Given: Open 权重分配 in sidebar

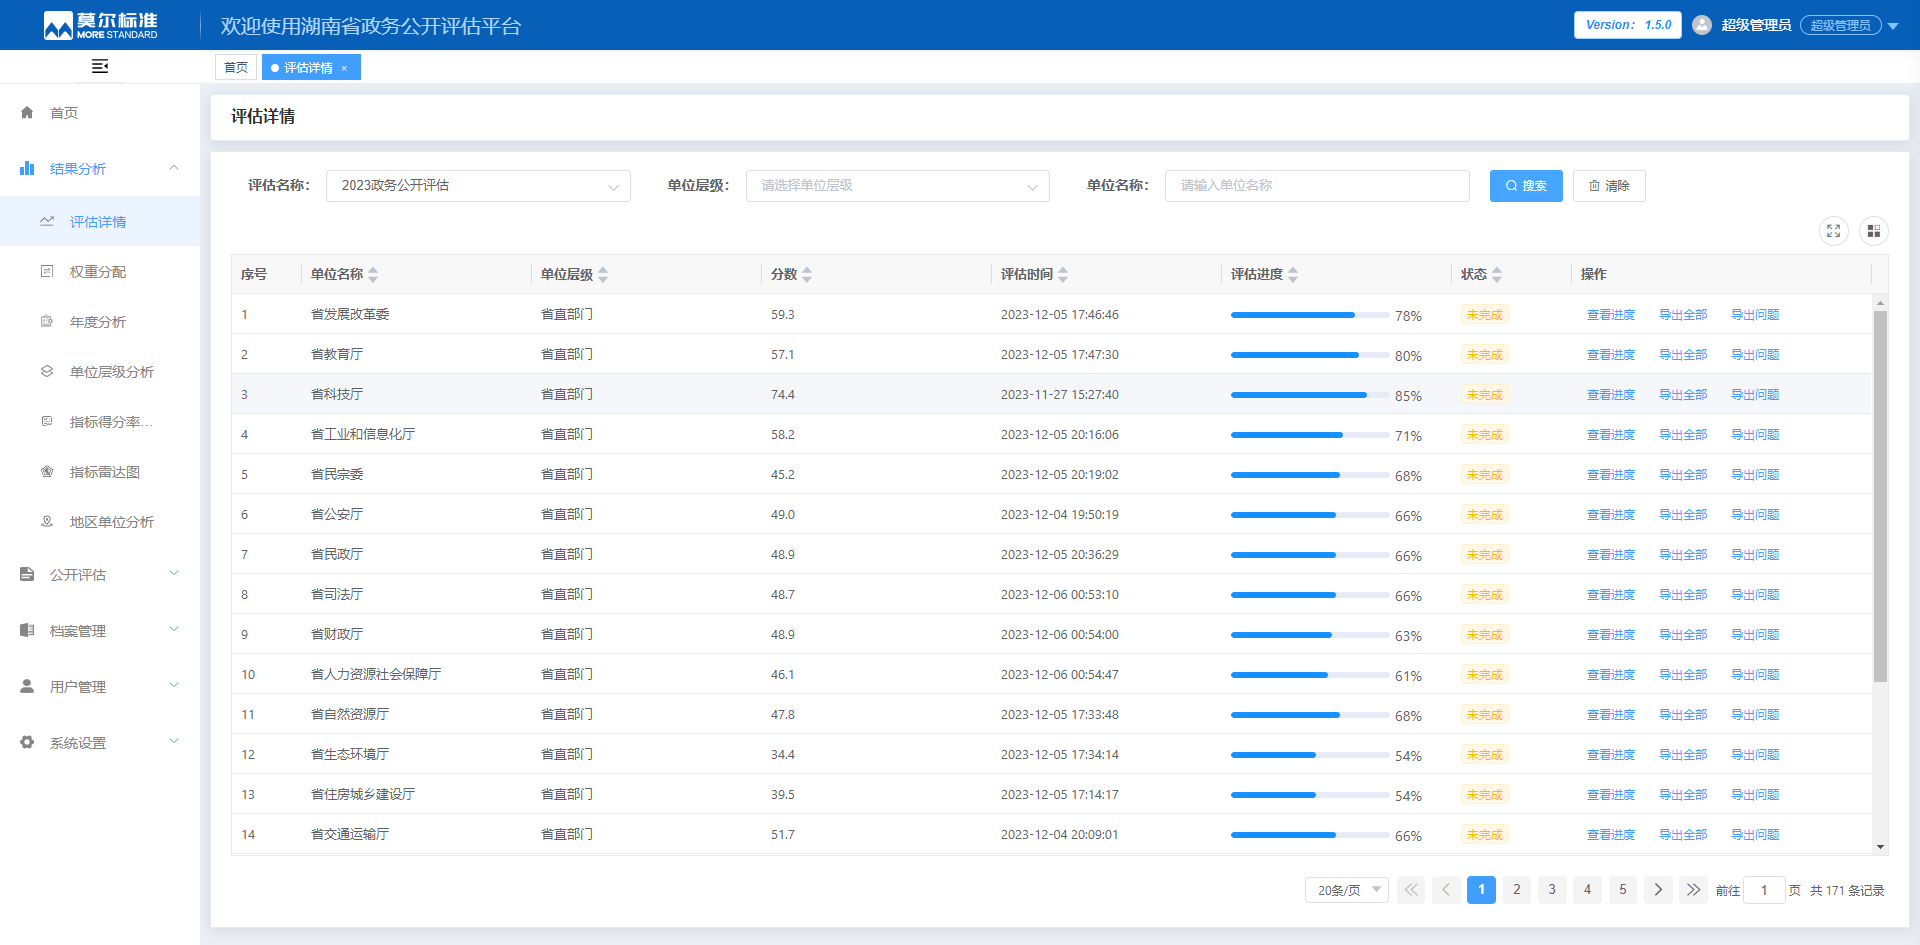Looking at the screenshot, I should pos(100,272).
